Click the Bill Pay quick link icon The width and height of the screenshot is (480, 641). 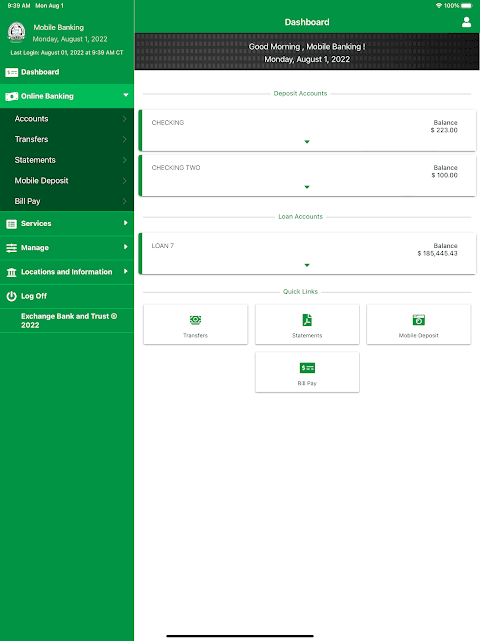coord(307,368)
